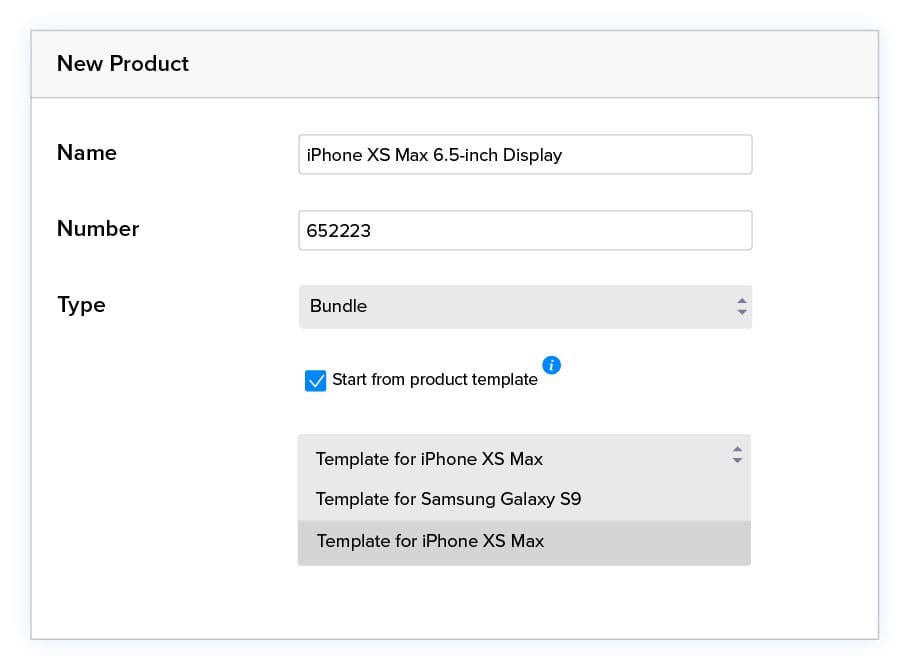The width and height of the screenshot is (909, 669).
Task: Click the up arrow on template list stepper
Action: [736, 450]
